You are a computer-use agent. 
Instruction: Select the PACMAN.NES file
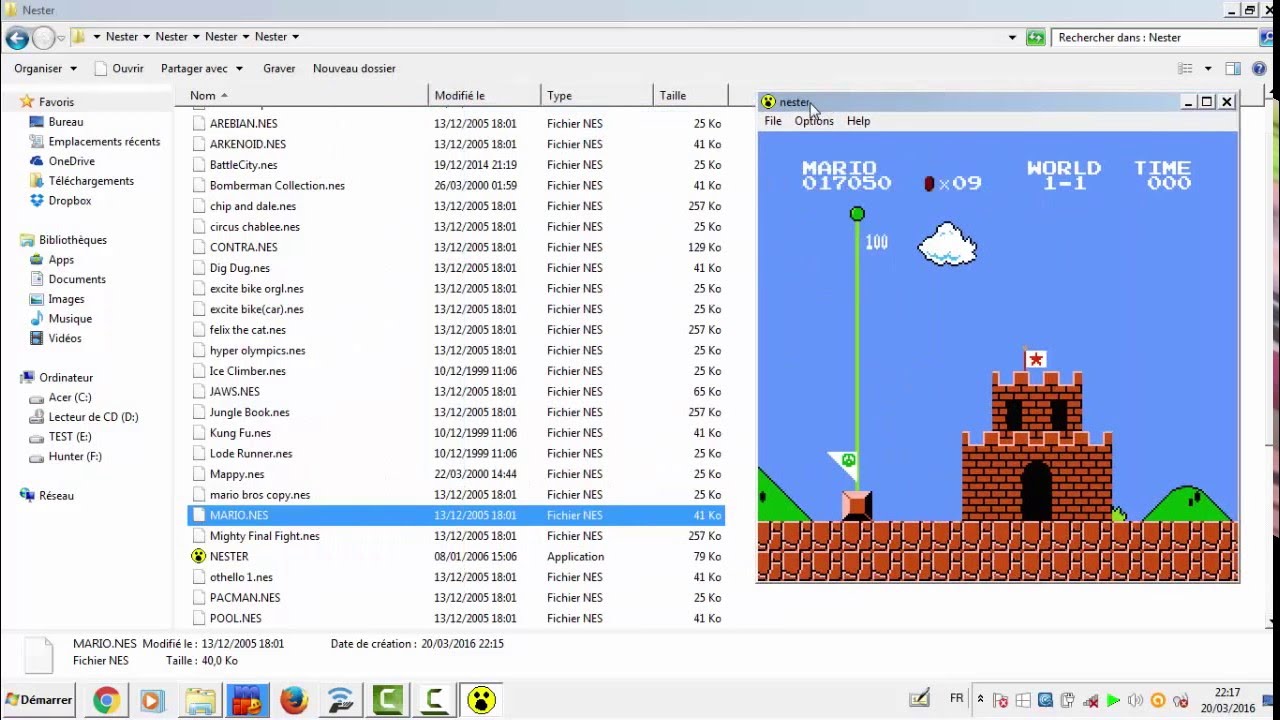coord(457,598)
